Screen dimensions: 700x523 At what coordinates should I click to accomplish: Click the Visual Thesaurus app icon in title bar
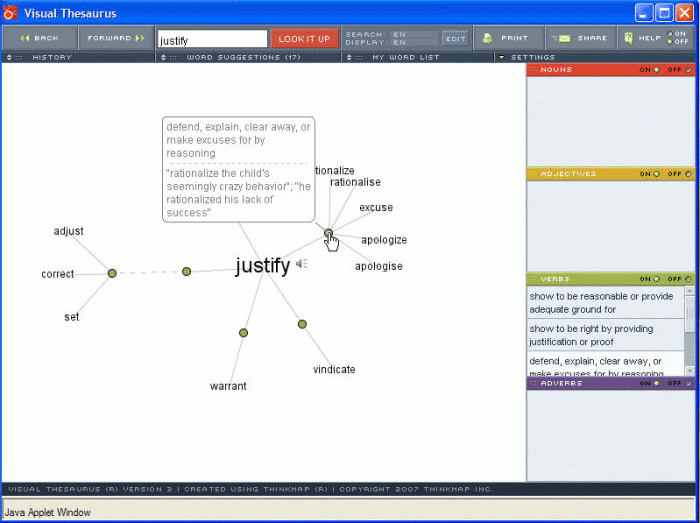(x=10, y=13)
